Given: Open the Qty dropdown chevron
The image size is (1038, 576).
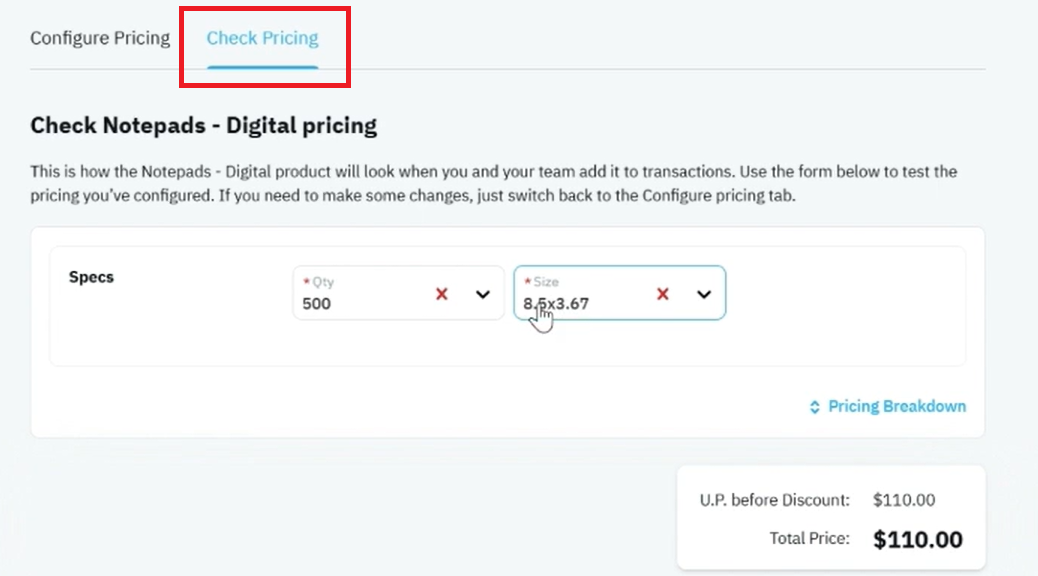Looking at the screenshot, I should pyautogui.click(x=483, y=294).
